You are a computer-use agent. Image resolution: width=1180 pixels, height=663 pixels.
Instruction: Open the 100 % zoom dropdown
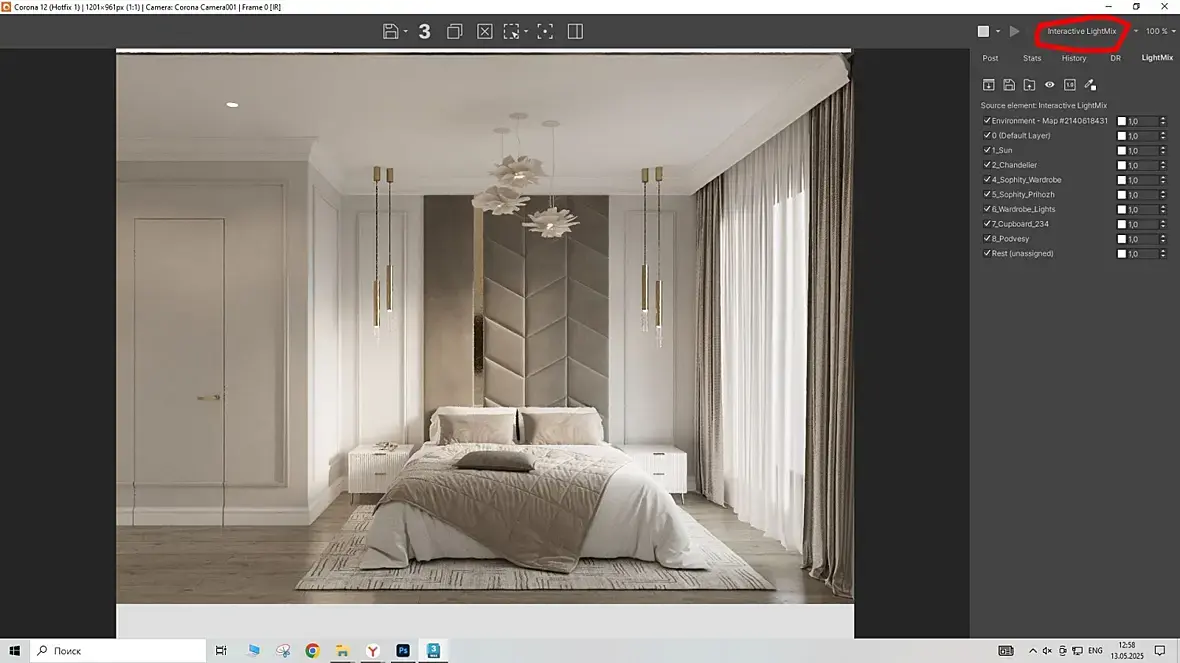(1160, 32)
